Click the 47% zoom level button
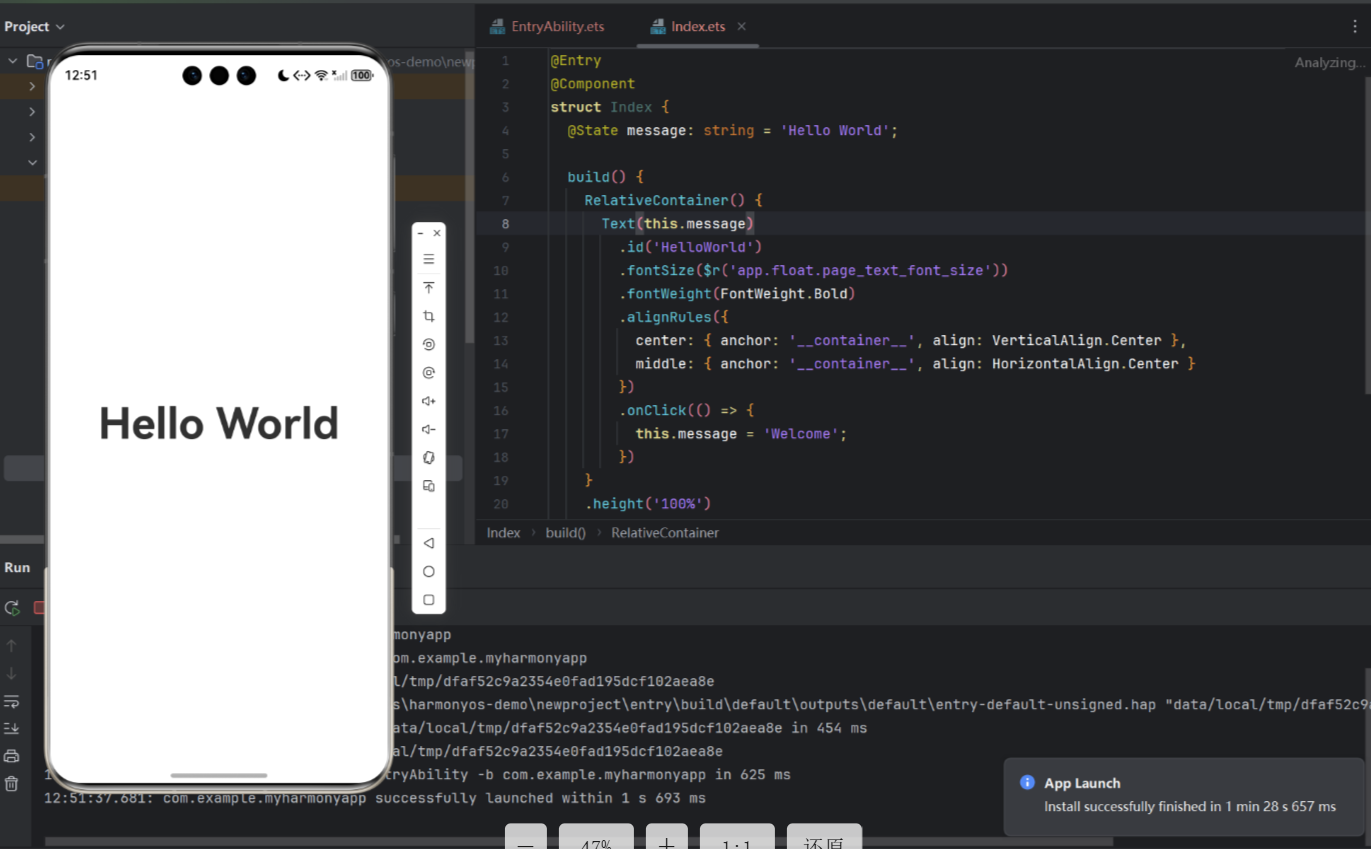The image size is (1371, 849). pos(596,838)
